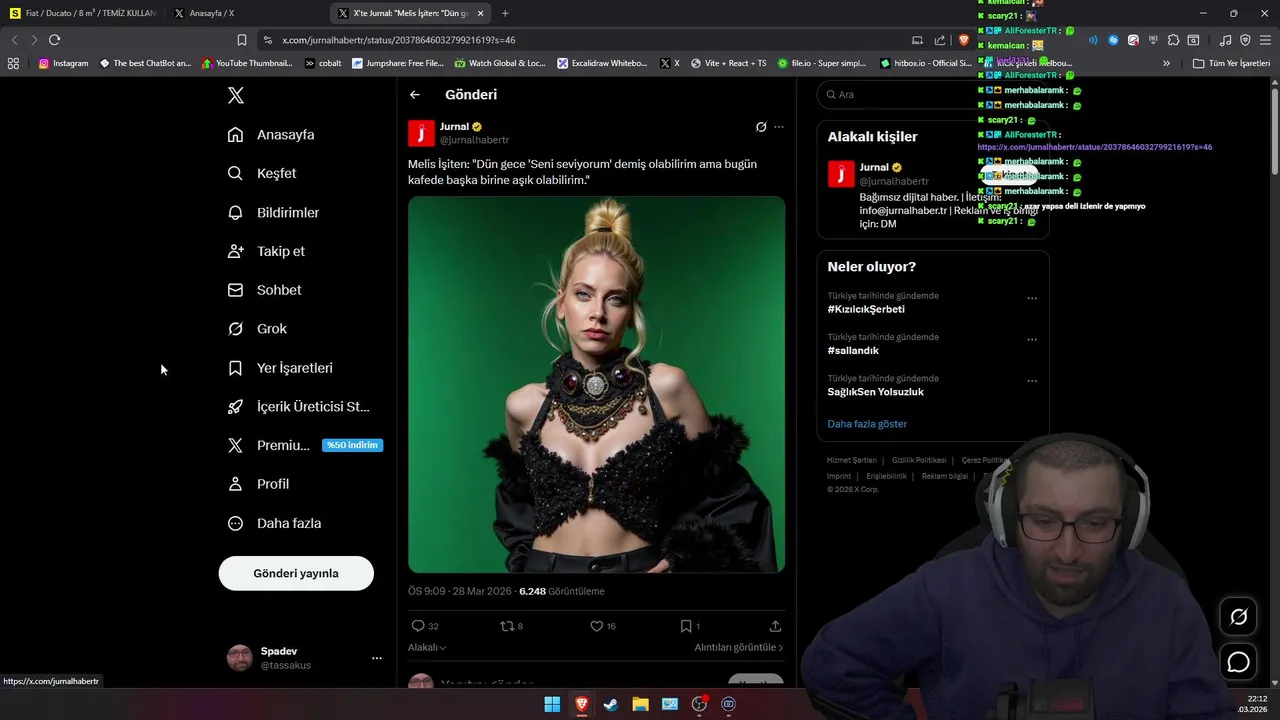Go to Anasayfa in the sidebar
This screenshot has width=1280, height=720.
pos(271,135)
